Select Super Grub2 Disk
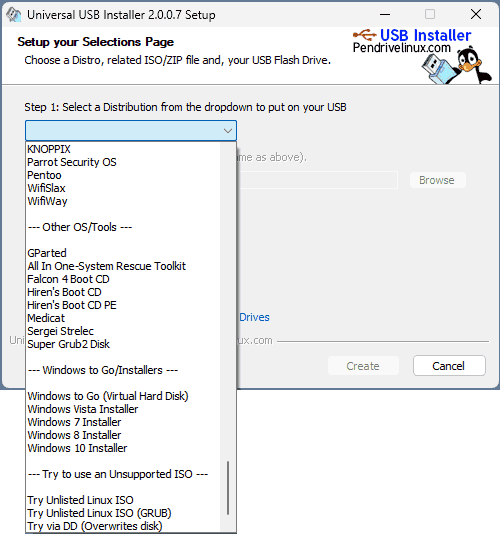500x534 pixels. tap(68, 344)
